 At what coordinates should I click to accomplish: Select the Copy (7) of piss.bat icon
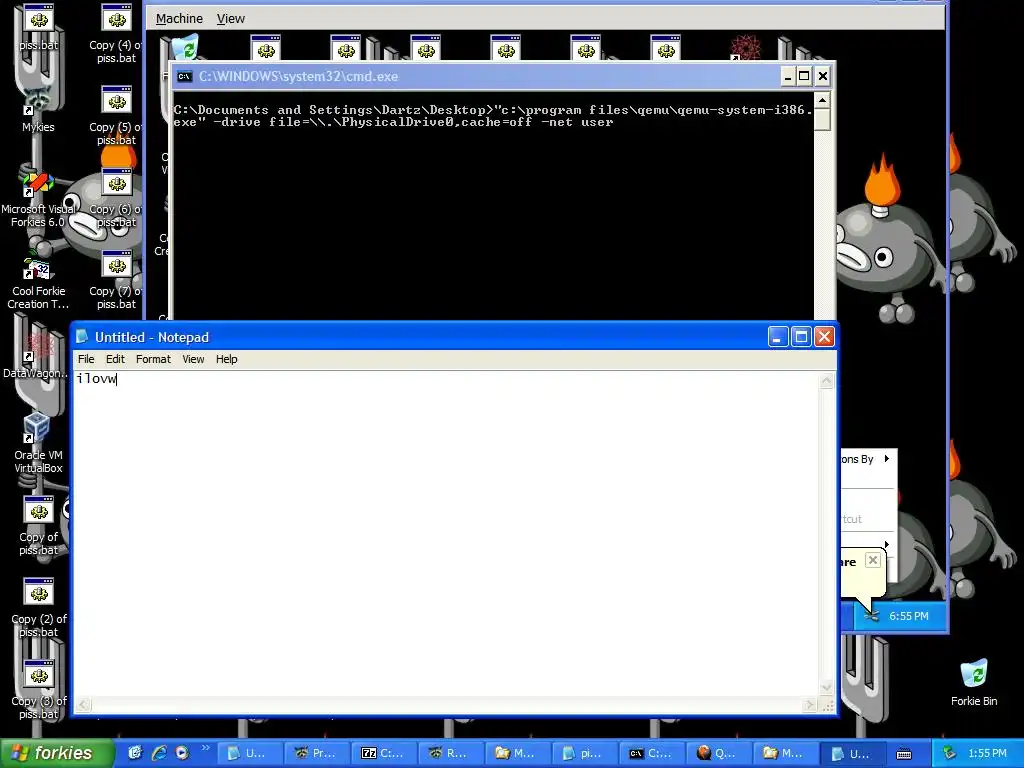[116, 281]
